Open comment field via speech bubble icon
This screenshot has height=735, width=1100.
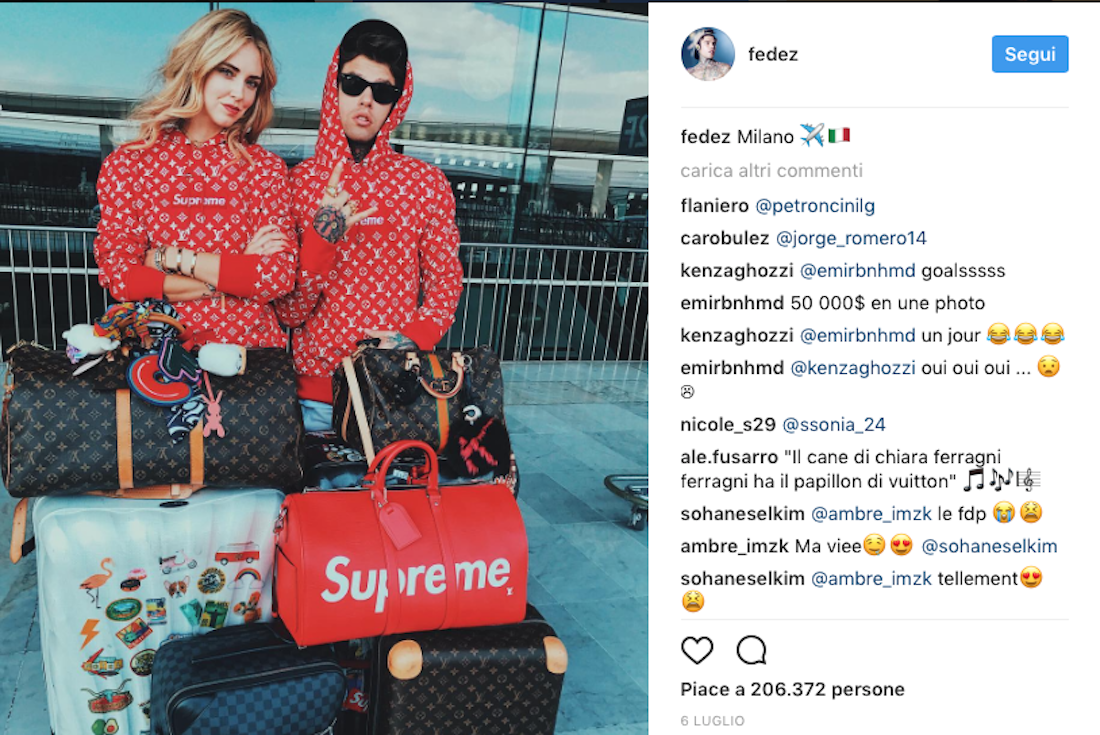click(751, 650)
